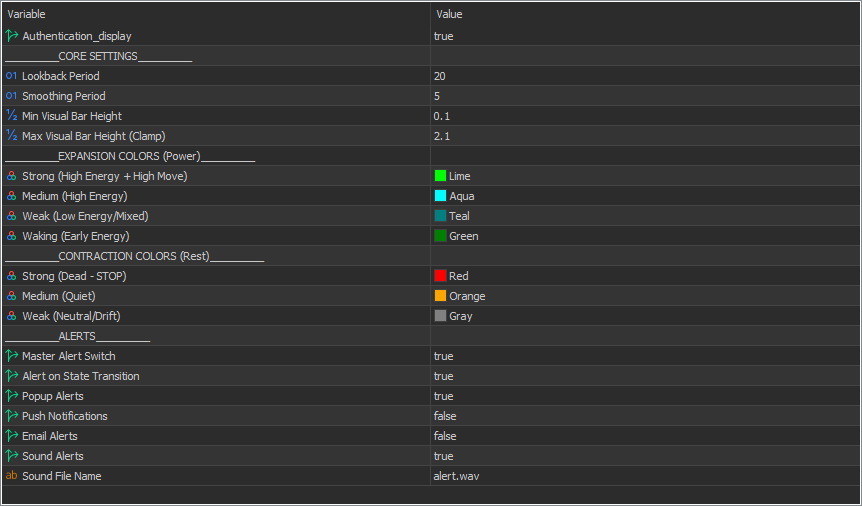
Task: Click the Sound File Name string type icon
Action: (x=12, y=476)
